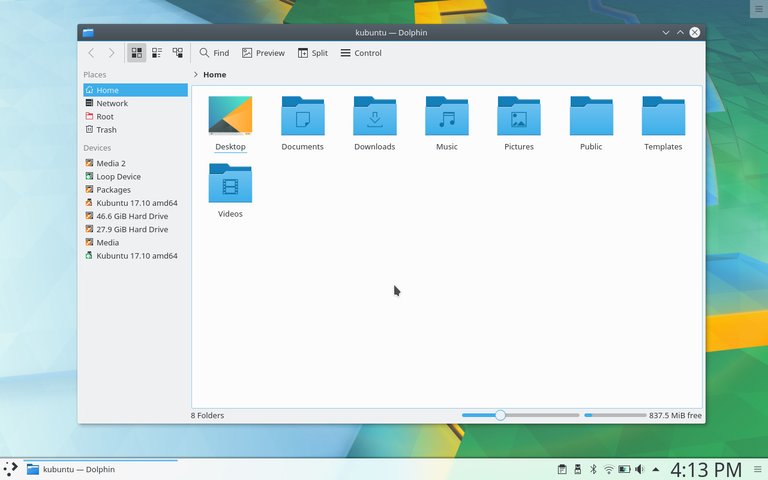The width and height of the screenshot is (768, 480).
Task: Go back using the left arrow
Action: click(91, 53)
